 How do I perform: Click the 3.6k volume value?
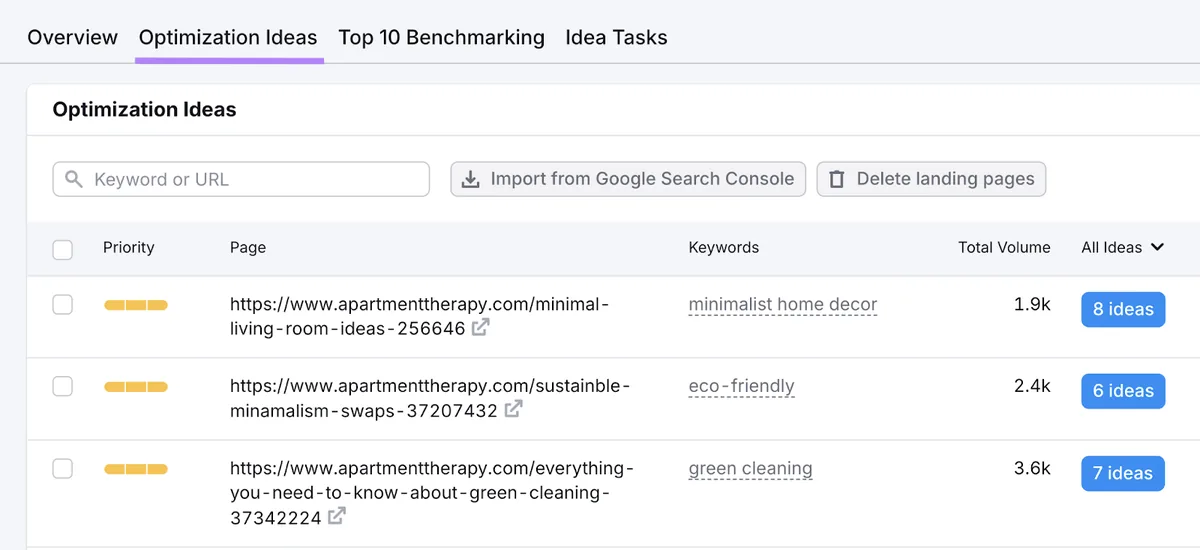1032,468
